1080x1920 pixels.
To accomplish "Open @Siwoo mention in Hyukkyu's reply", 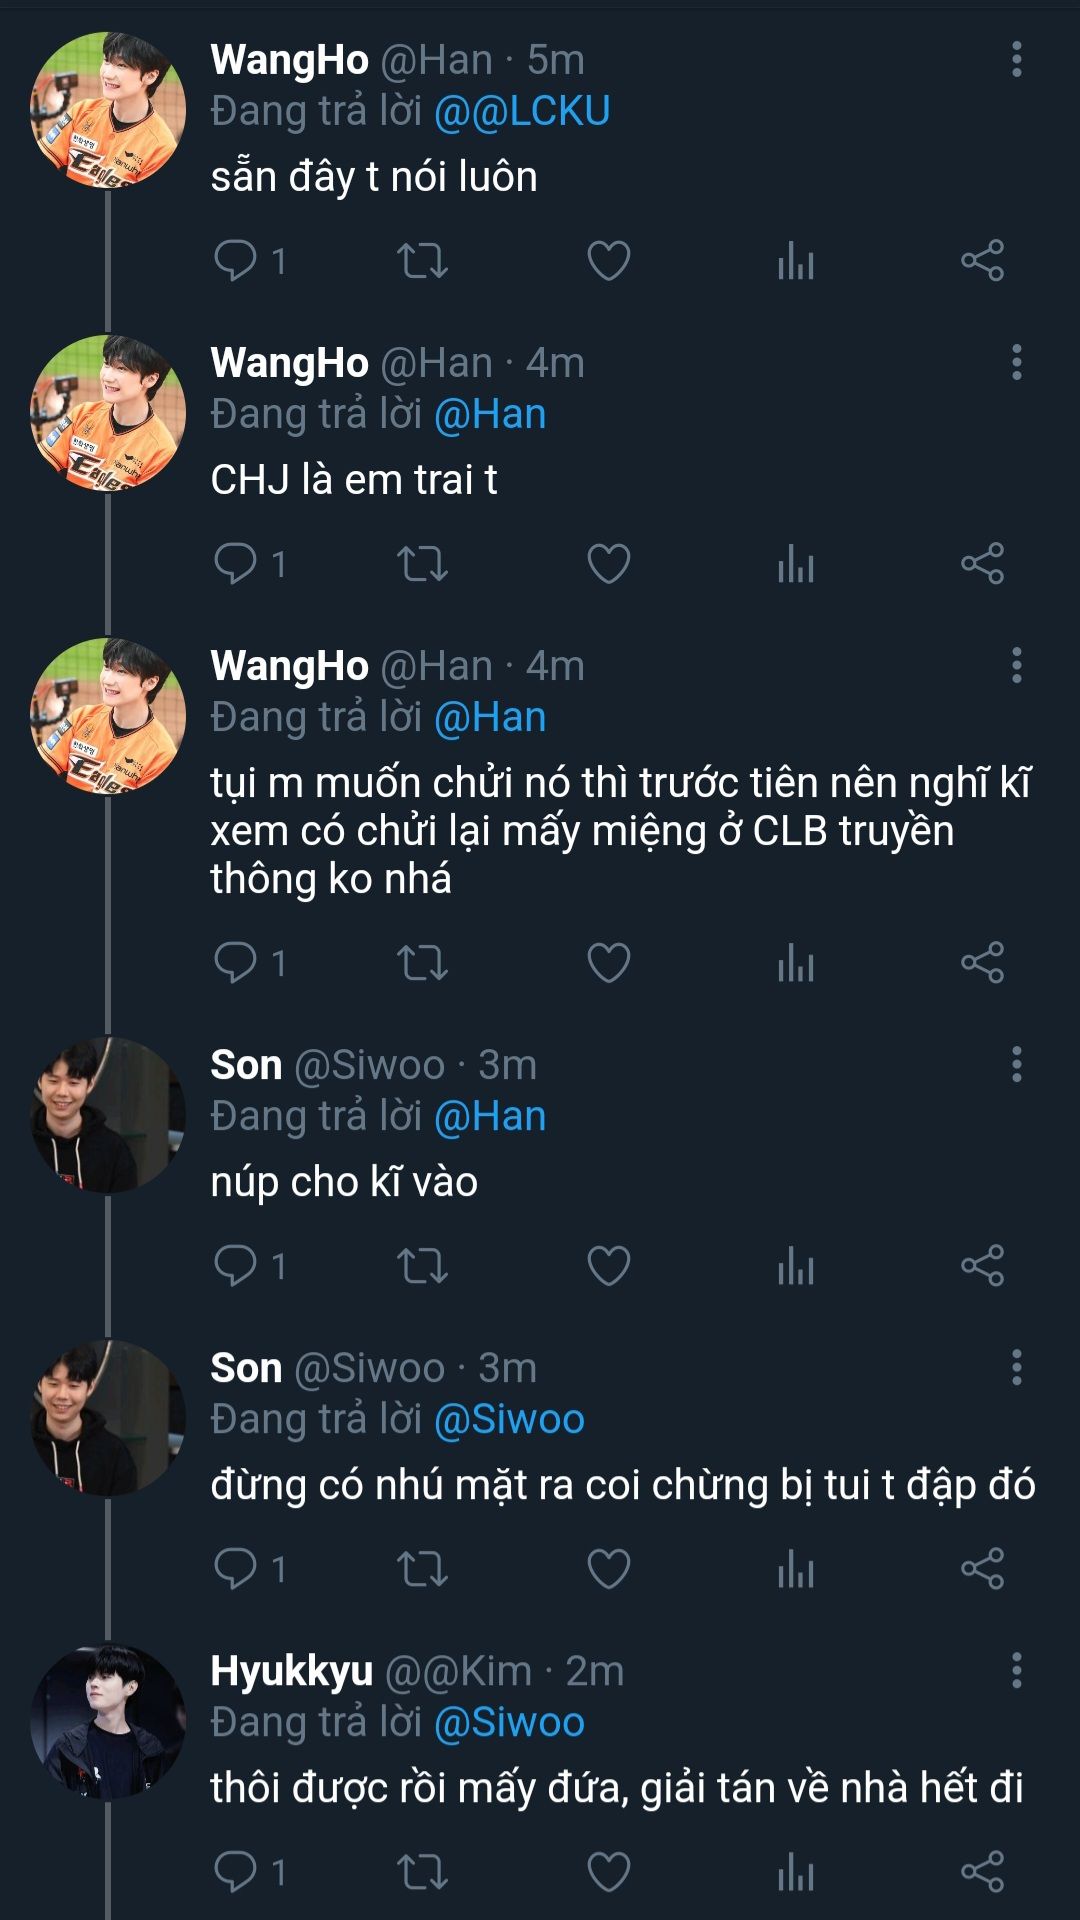I will tap(509, 1722).
